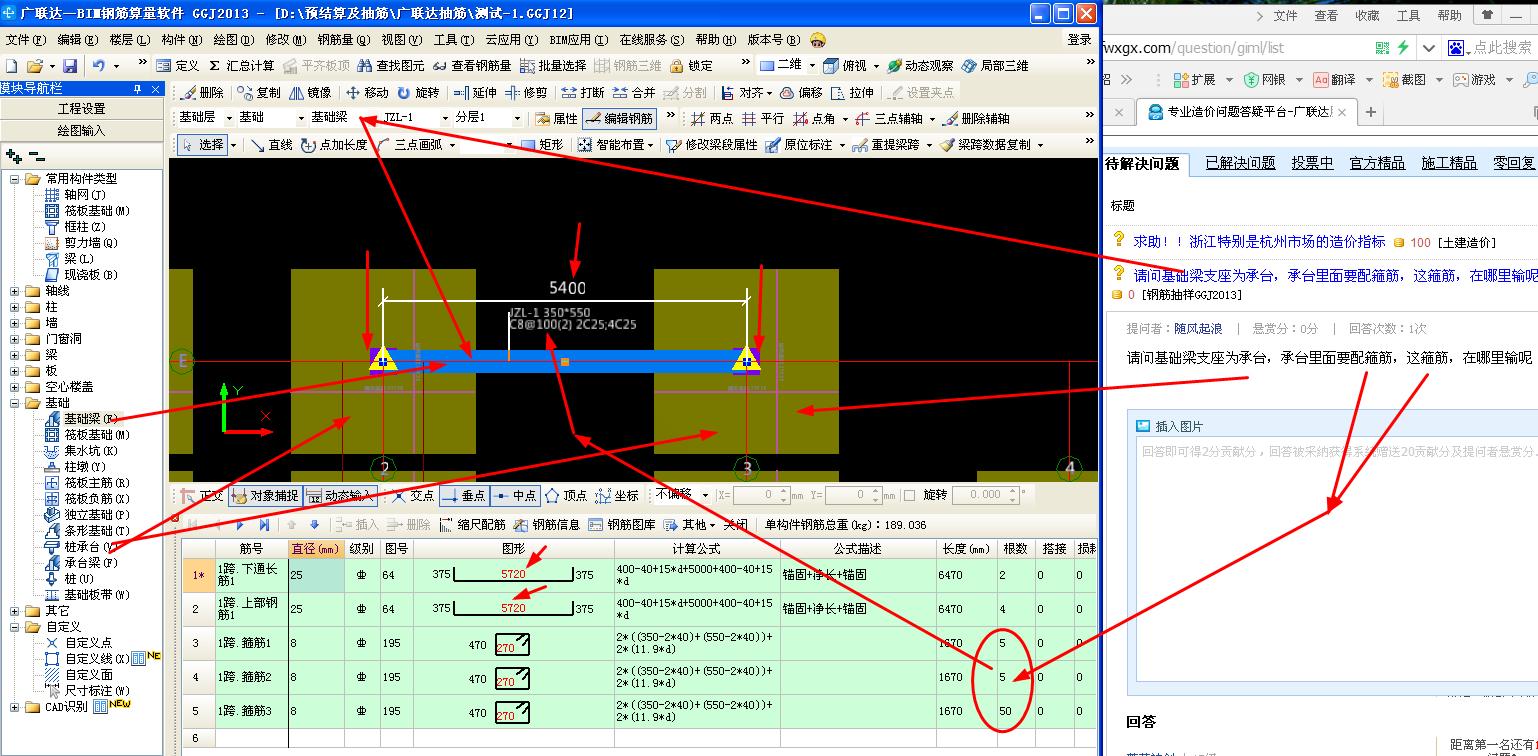Click the 登录 login button
This screenshot has width=1538, height=756.
1079,39
